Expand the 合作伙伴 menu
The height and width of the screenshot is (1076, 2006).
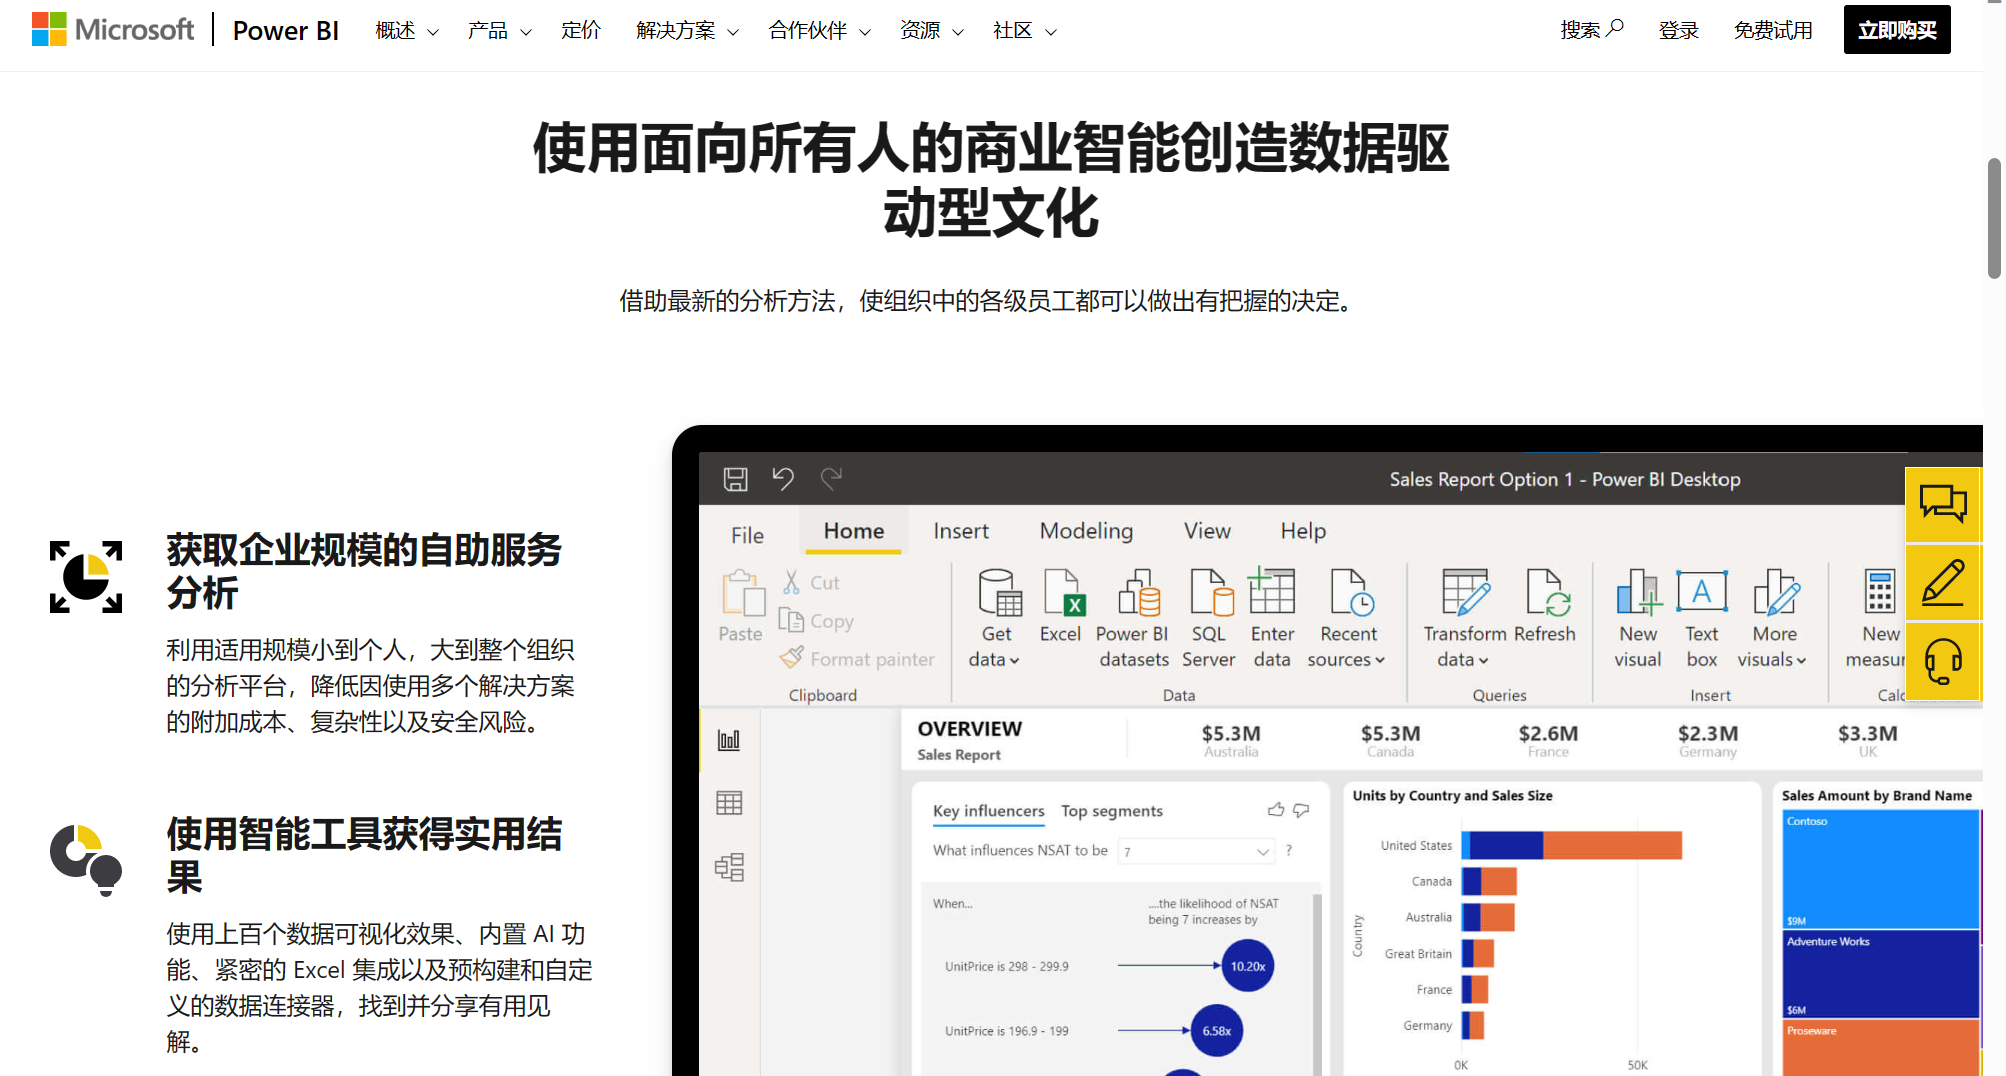tap(819, 31)
